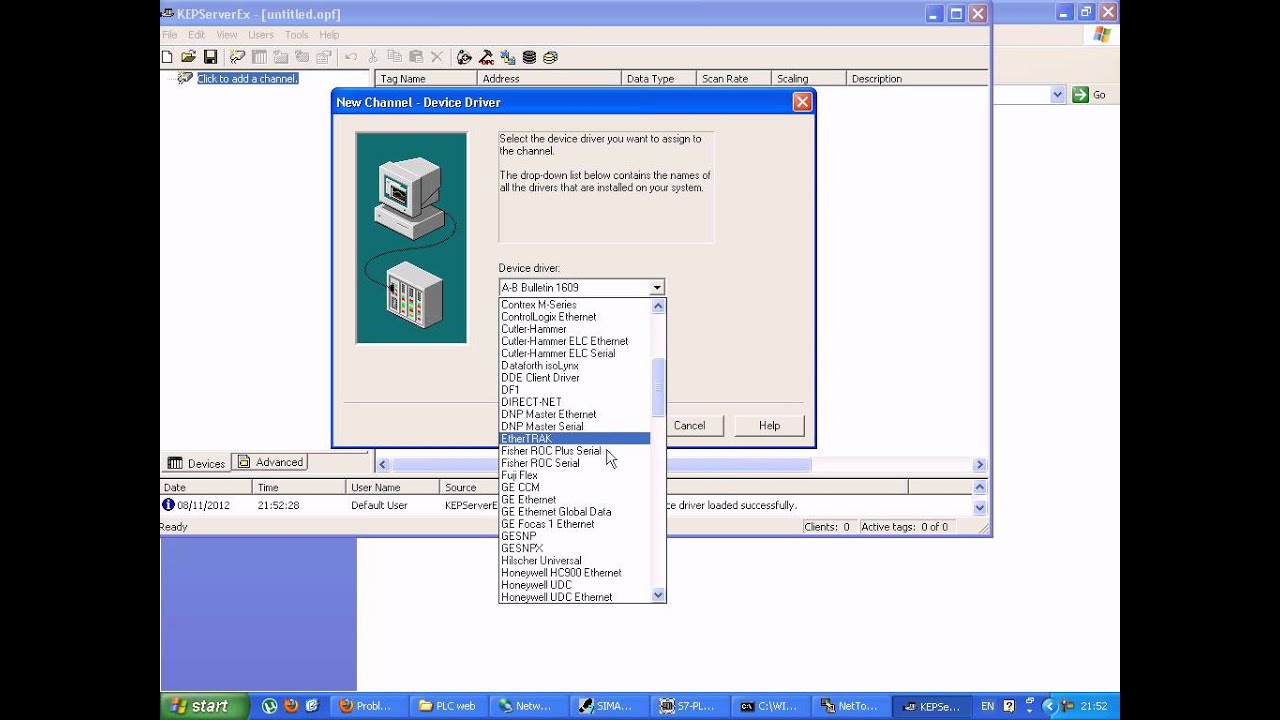Open the Tools menu
Viewport: 1280px width, 720px height.
(x=297, y=35)
